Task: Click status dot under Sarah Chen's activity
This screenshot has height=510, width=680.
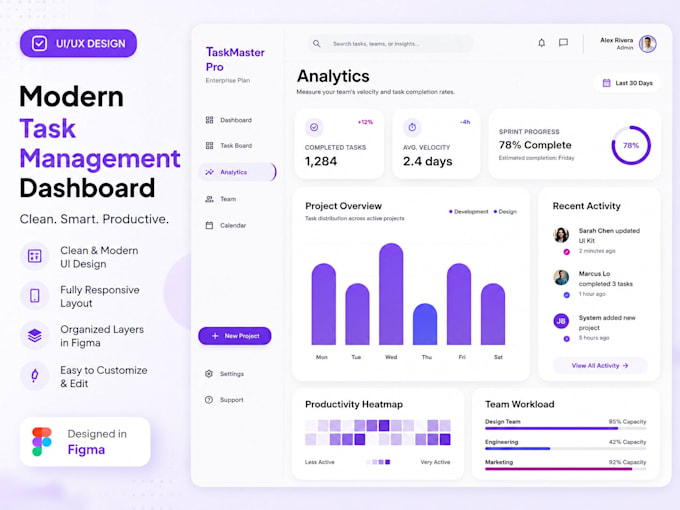Action: point(566,252)
